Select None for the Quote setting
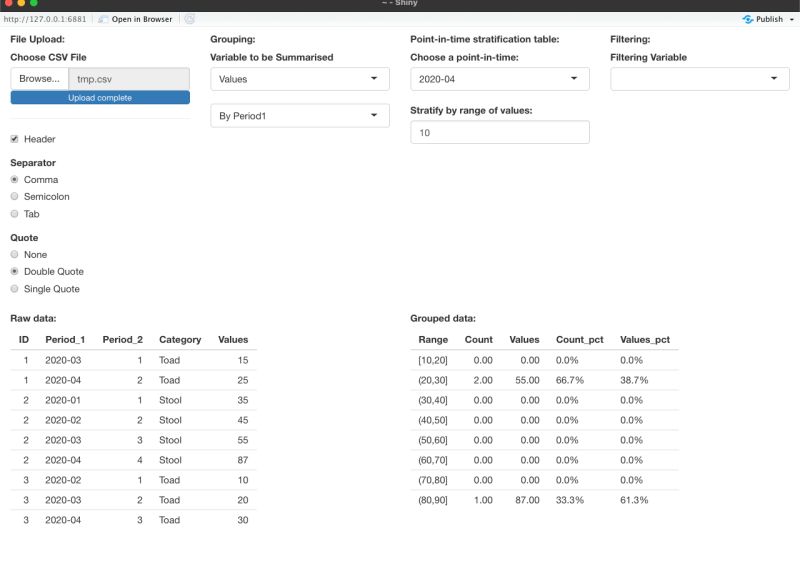Image resolution: width=800 pixels, height=582 pixels. point(13,254)
